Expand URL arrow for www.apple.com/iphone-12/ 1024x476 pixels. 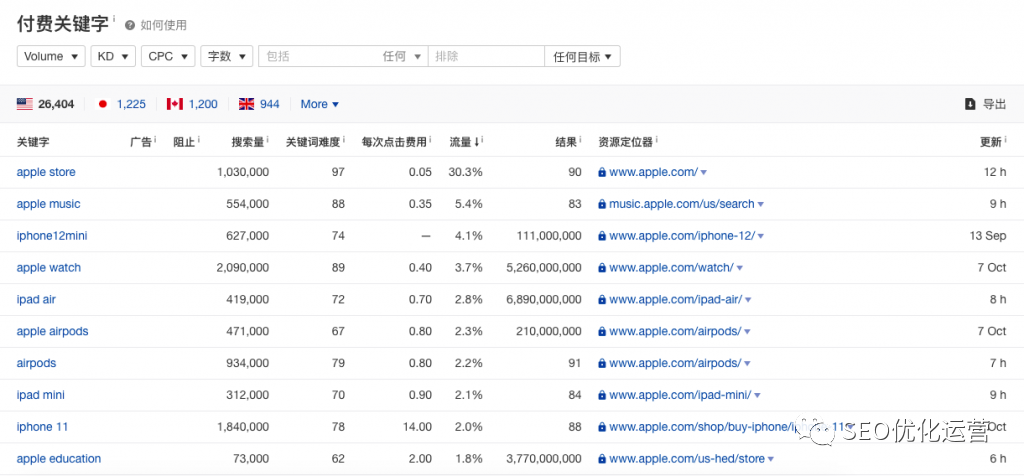click(761, 236)
